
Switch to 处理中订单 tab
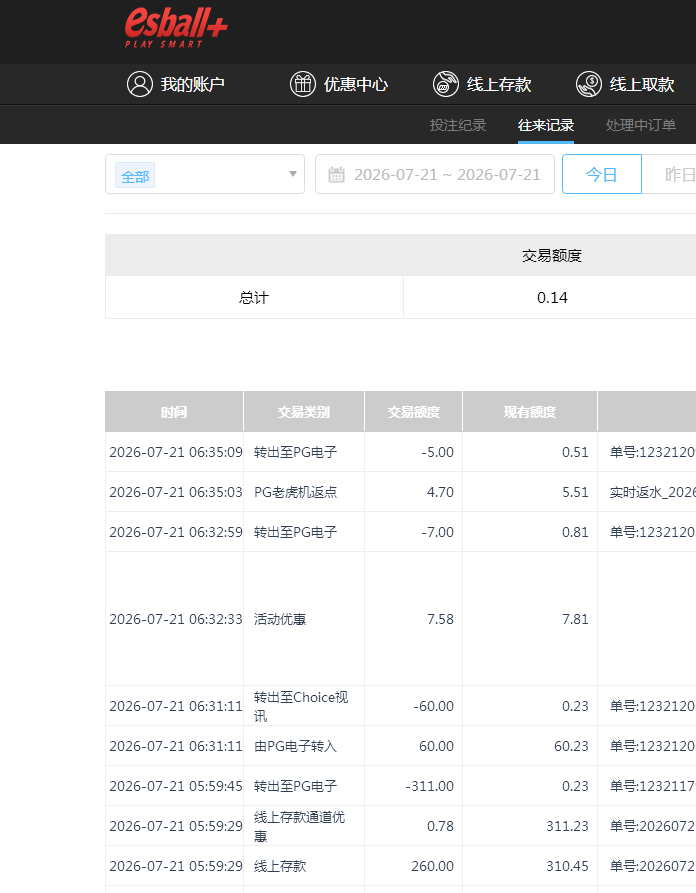[641, 125]
